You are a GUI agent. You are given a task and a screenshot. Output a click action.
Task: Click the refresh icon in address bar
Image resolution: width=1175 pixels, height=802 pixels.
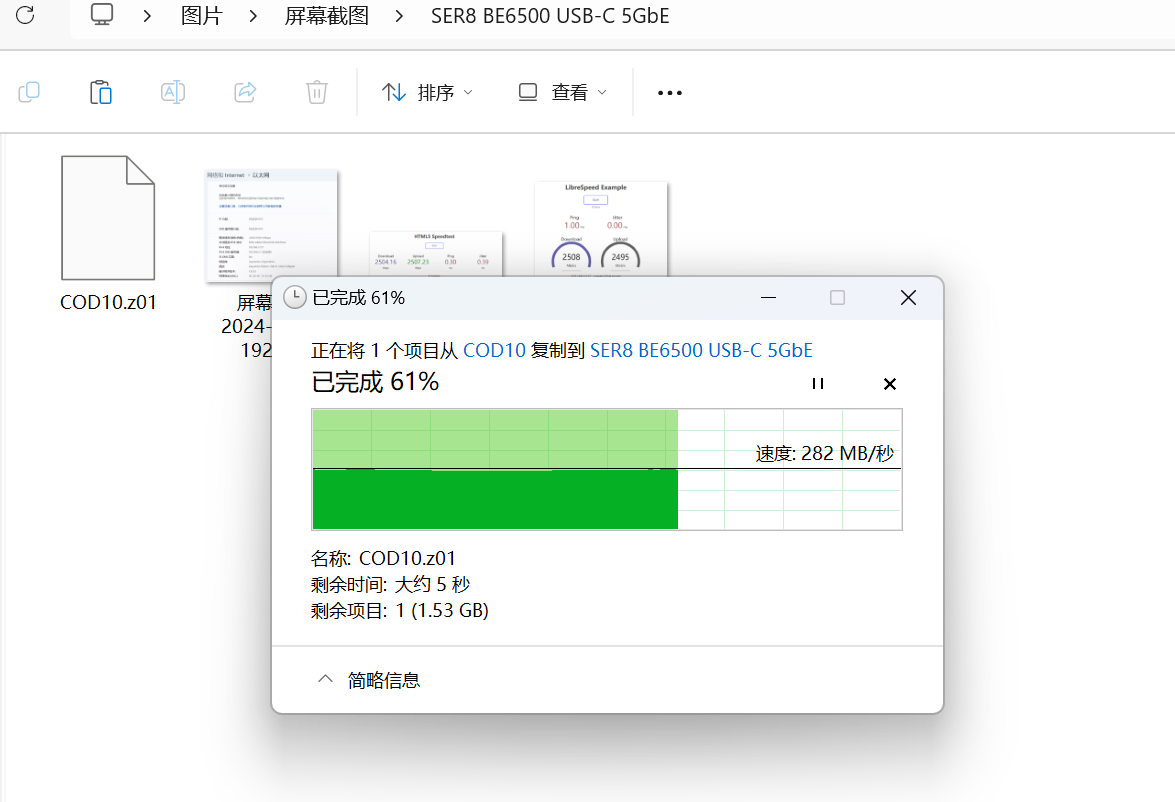coord(25,14)
